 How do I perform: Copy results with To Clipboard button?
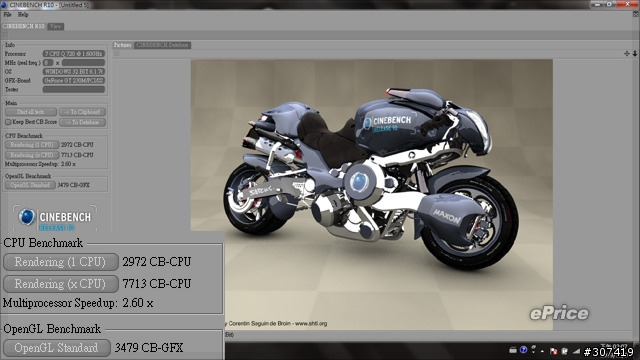coord(82,112)
